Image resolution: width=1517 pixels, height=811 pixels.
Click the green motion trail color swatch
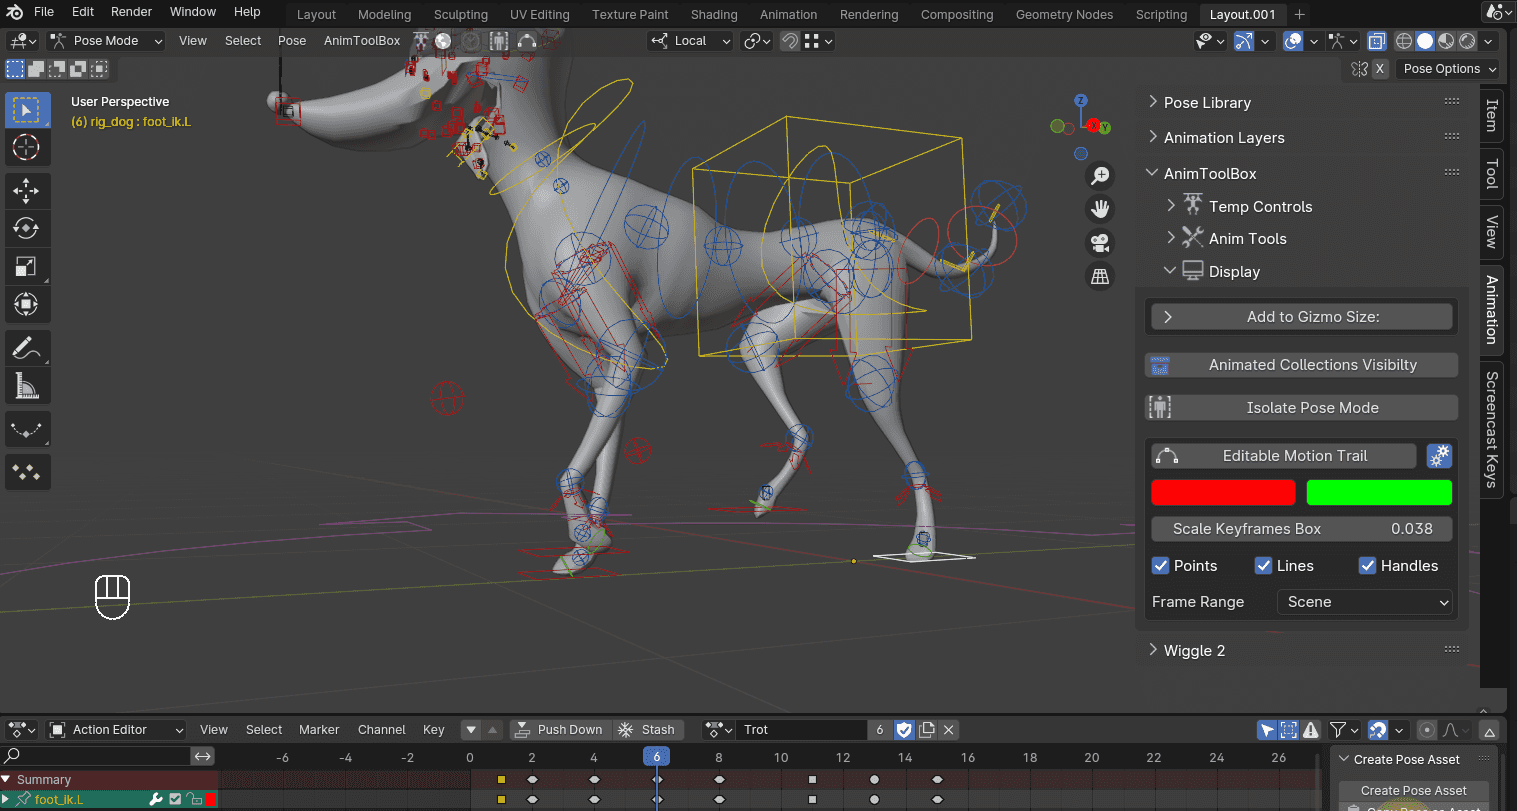[x=1379, y=492]
